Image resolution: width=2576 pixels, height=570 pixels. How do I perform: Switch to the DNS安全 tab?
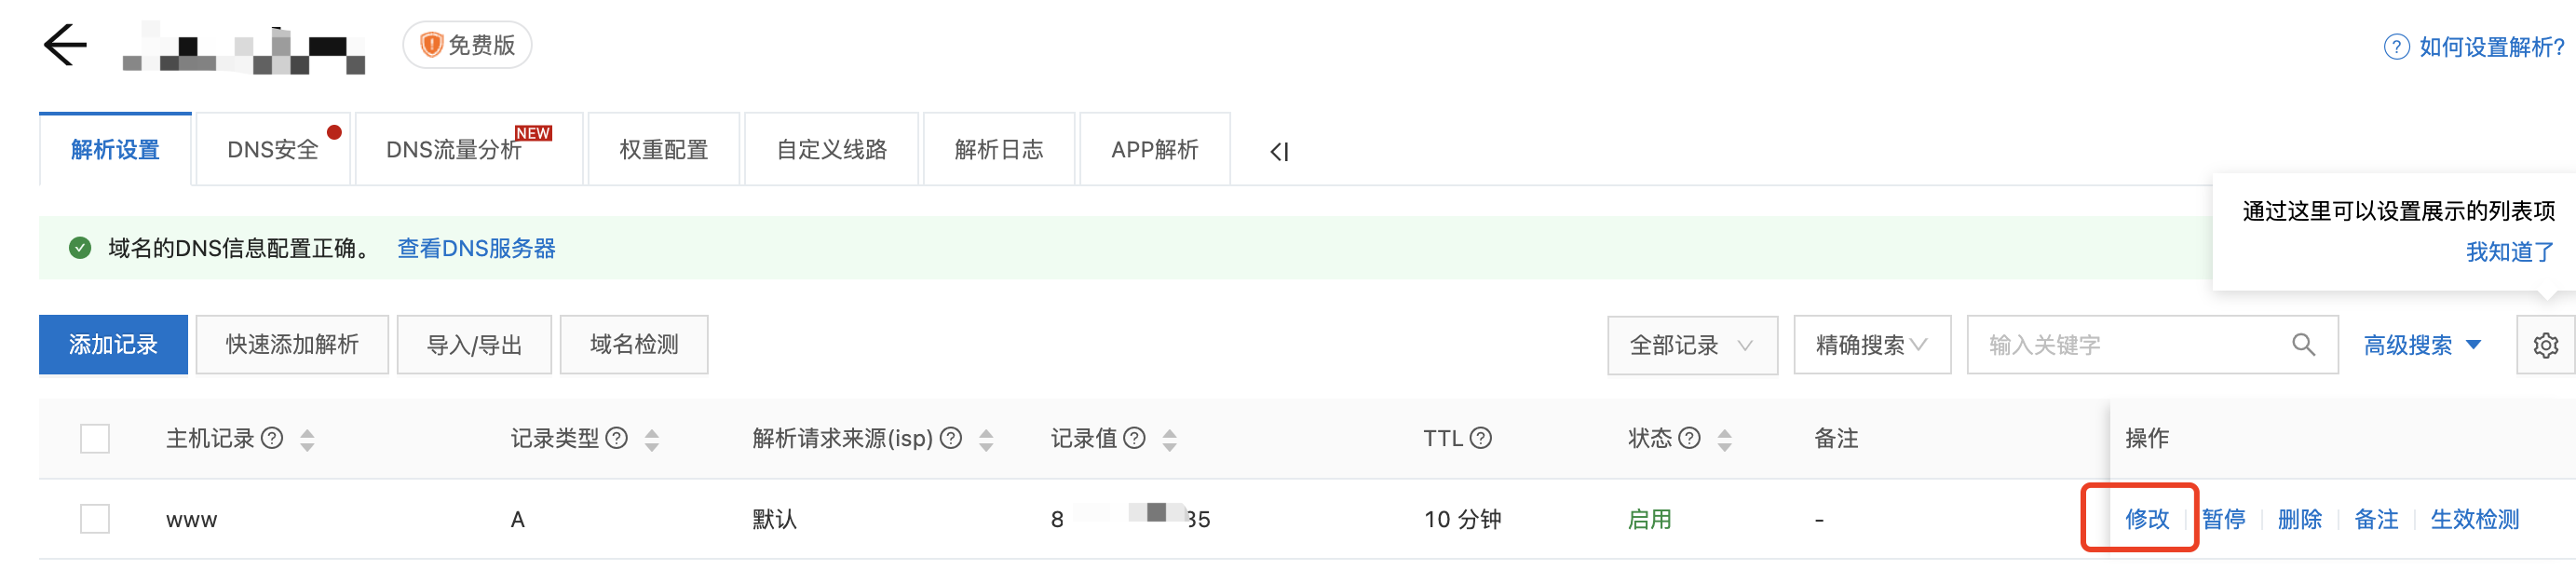pyautogui.click(x=273, y=149)
